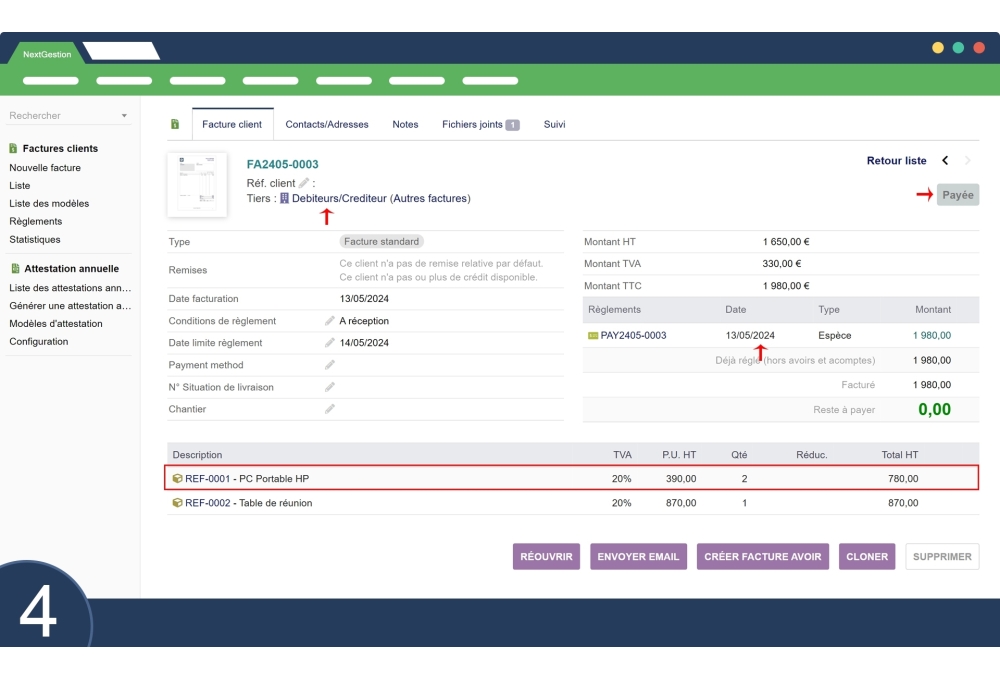Screen dimensions: 1000x679
Task: Click pencil icon for Date limite règlement
Action: click(x=330, y=343)
